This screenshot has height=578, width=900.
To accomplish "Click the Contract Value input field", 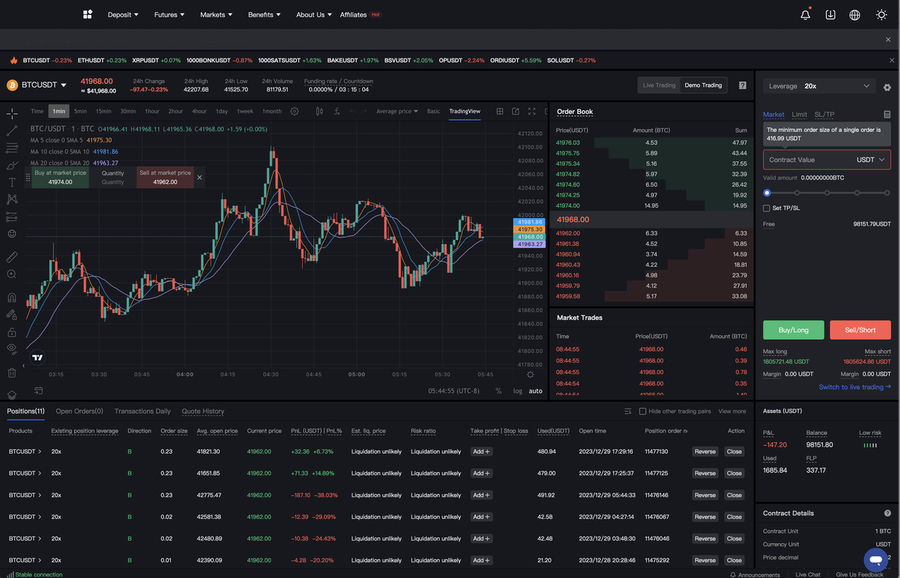I will pos(810,160).
